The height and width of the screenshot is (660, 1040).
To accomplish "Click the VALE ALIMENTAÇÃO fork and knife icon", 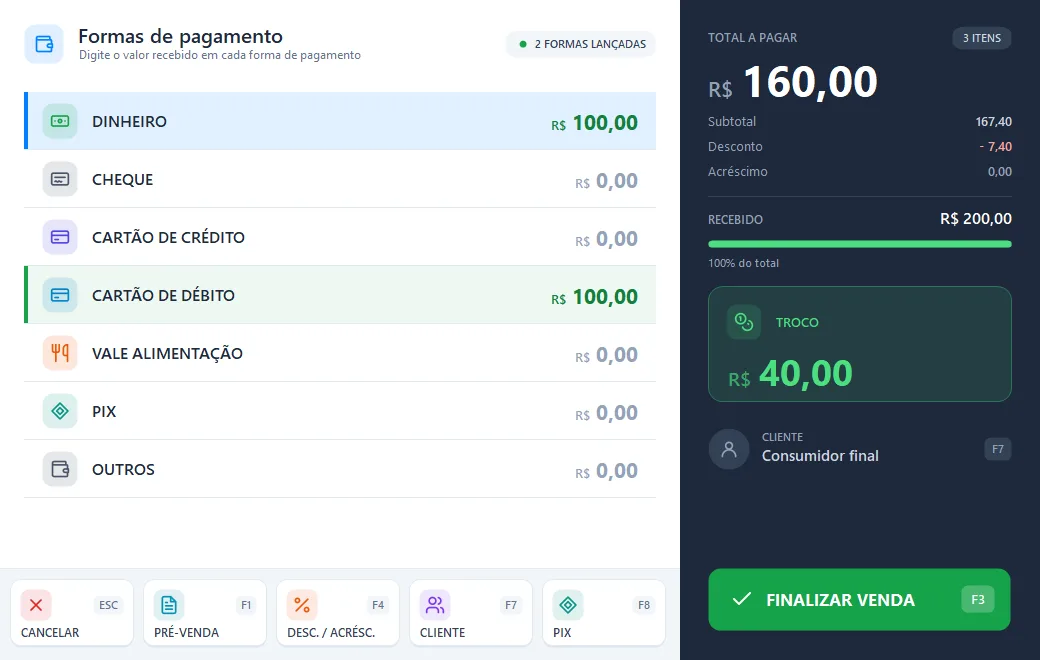I will (x=60, y=354).
